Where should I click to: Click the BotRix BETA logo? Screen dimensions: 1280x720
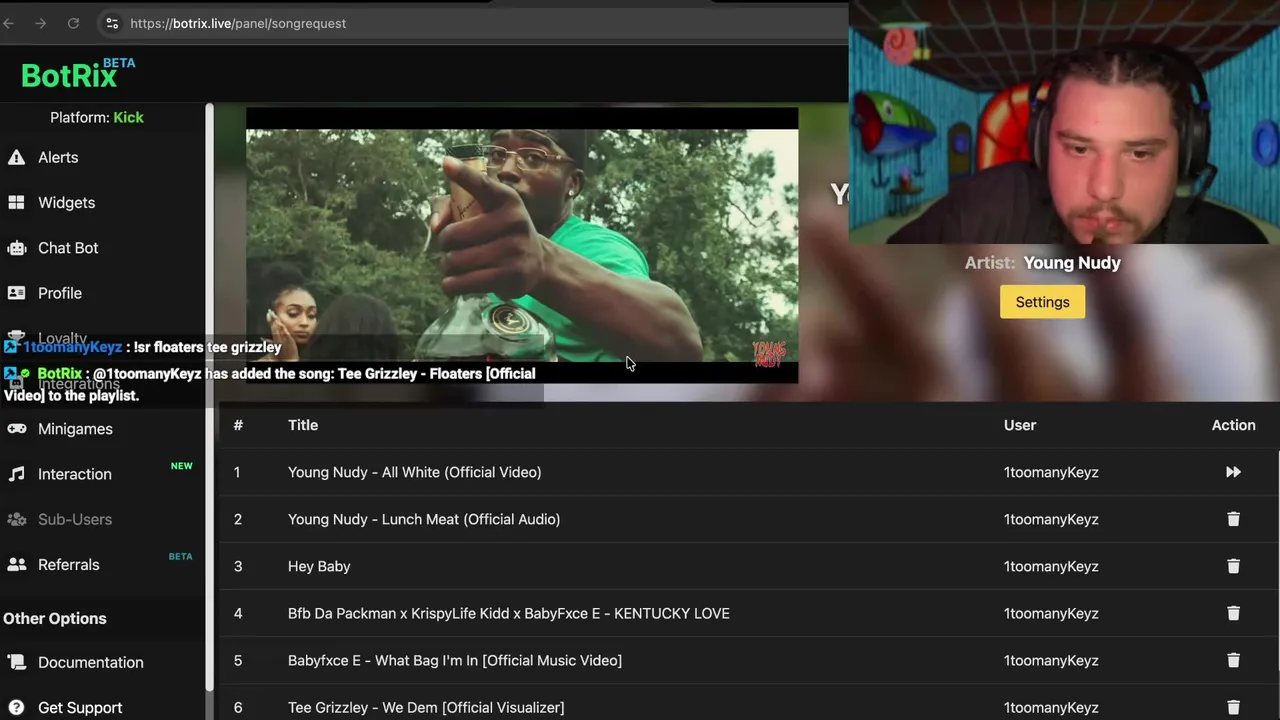(x=78, y=74)
